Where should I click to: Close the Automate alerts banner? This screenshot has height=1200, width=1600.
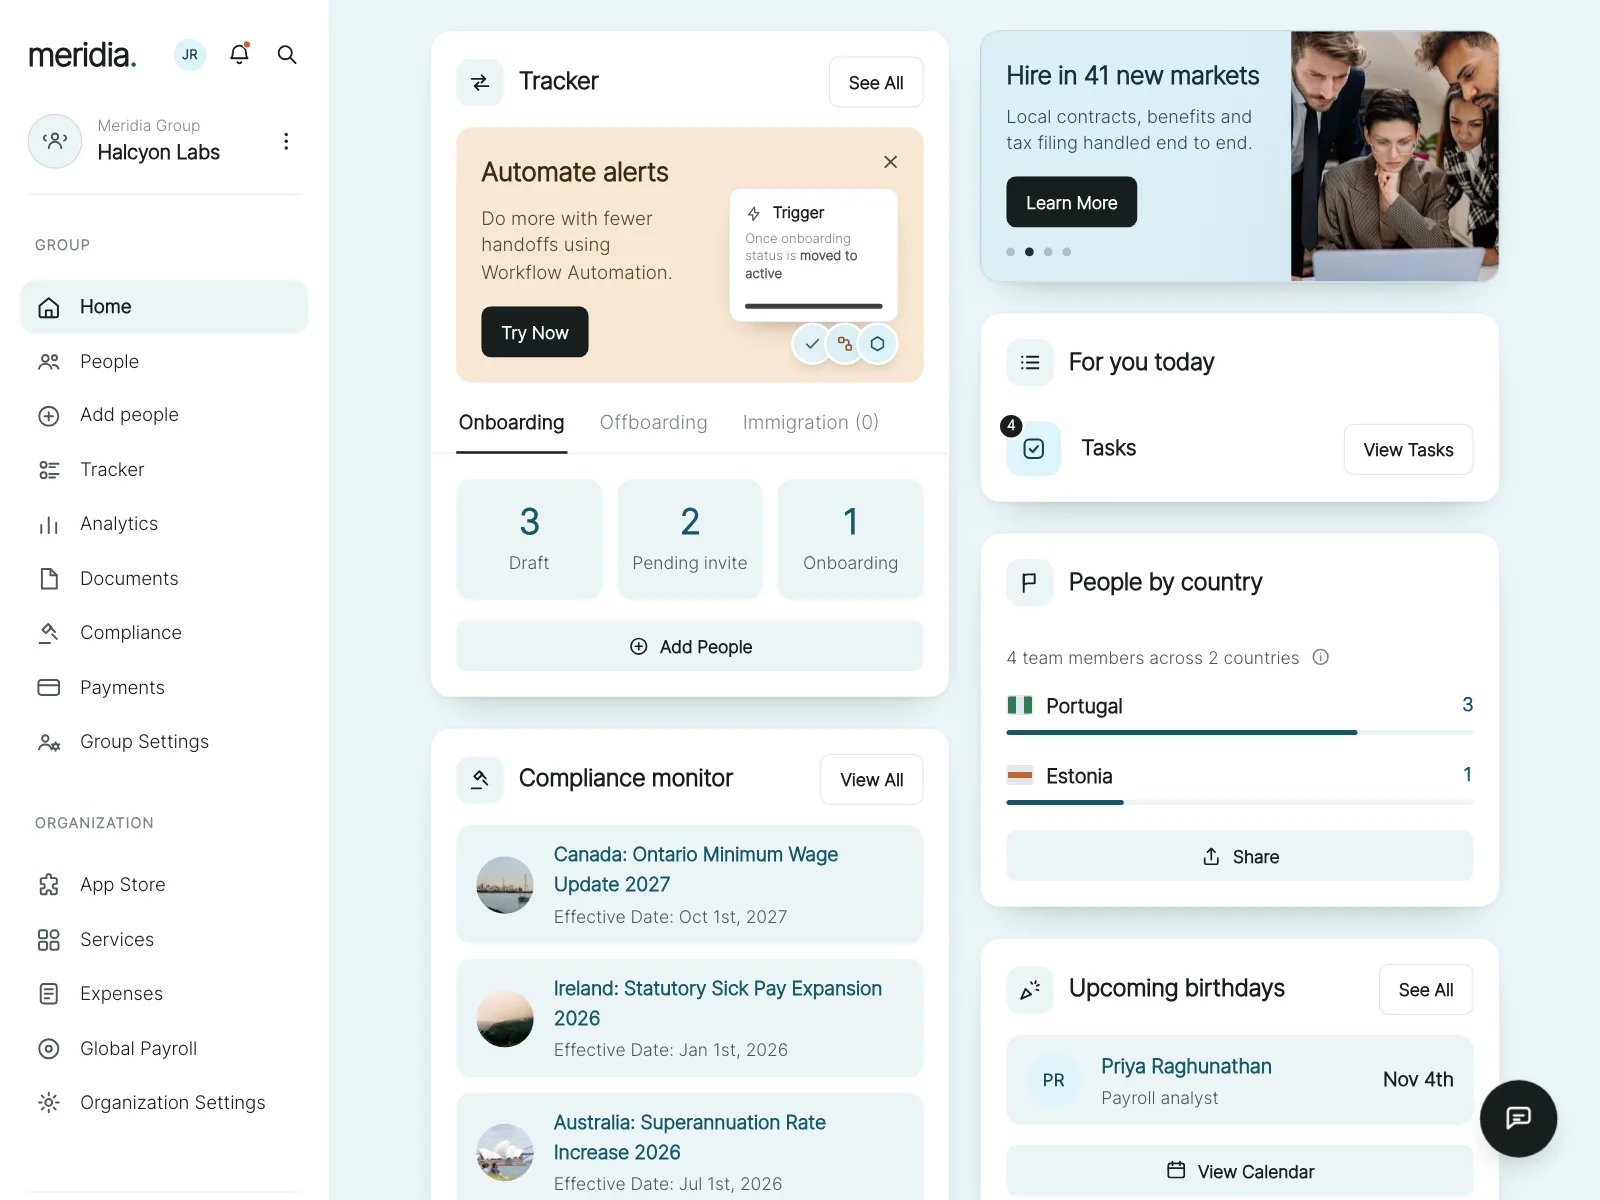[x=890, y=162]
